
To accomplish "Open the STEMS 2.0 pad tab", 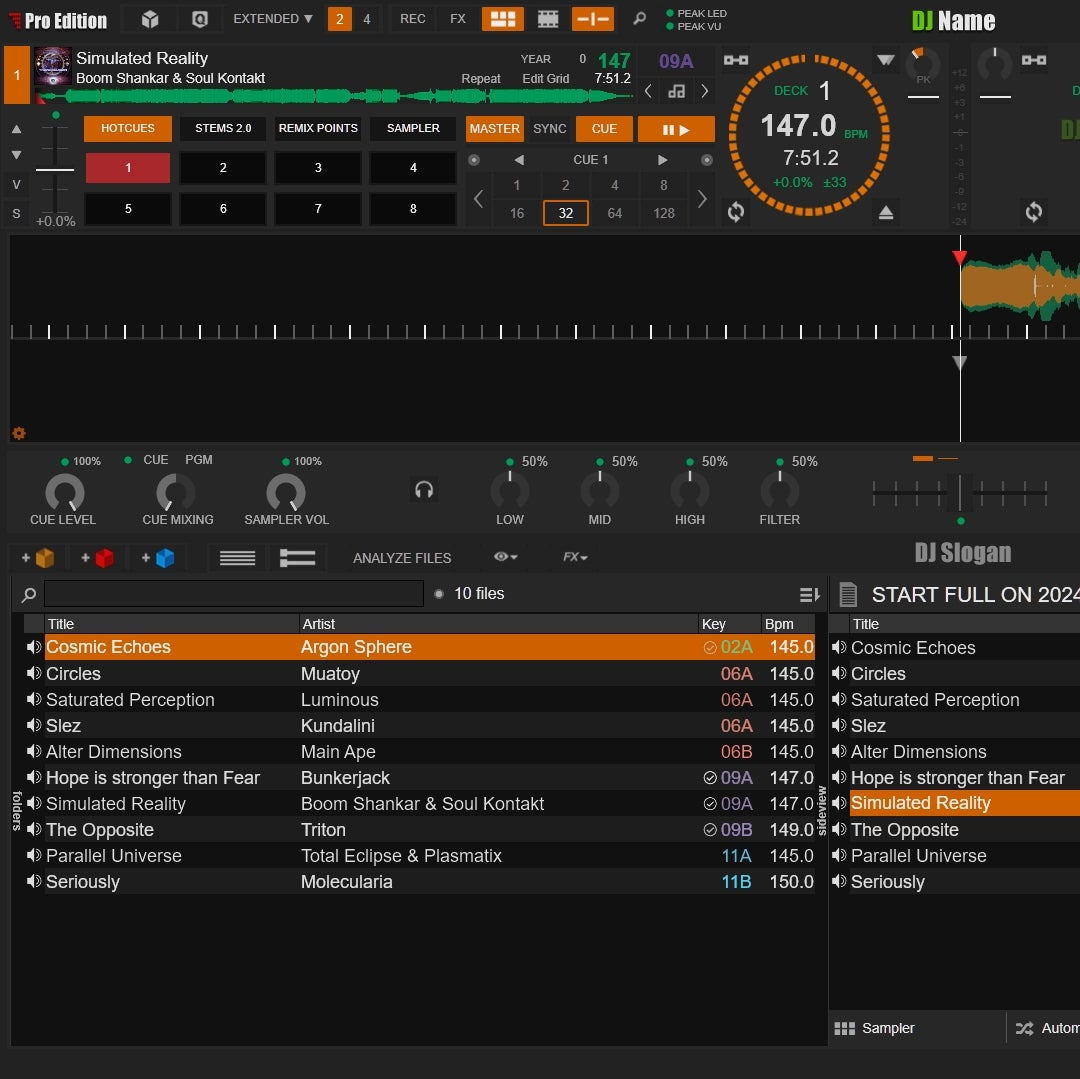I will pos(223,129).
